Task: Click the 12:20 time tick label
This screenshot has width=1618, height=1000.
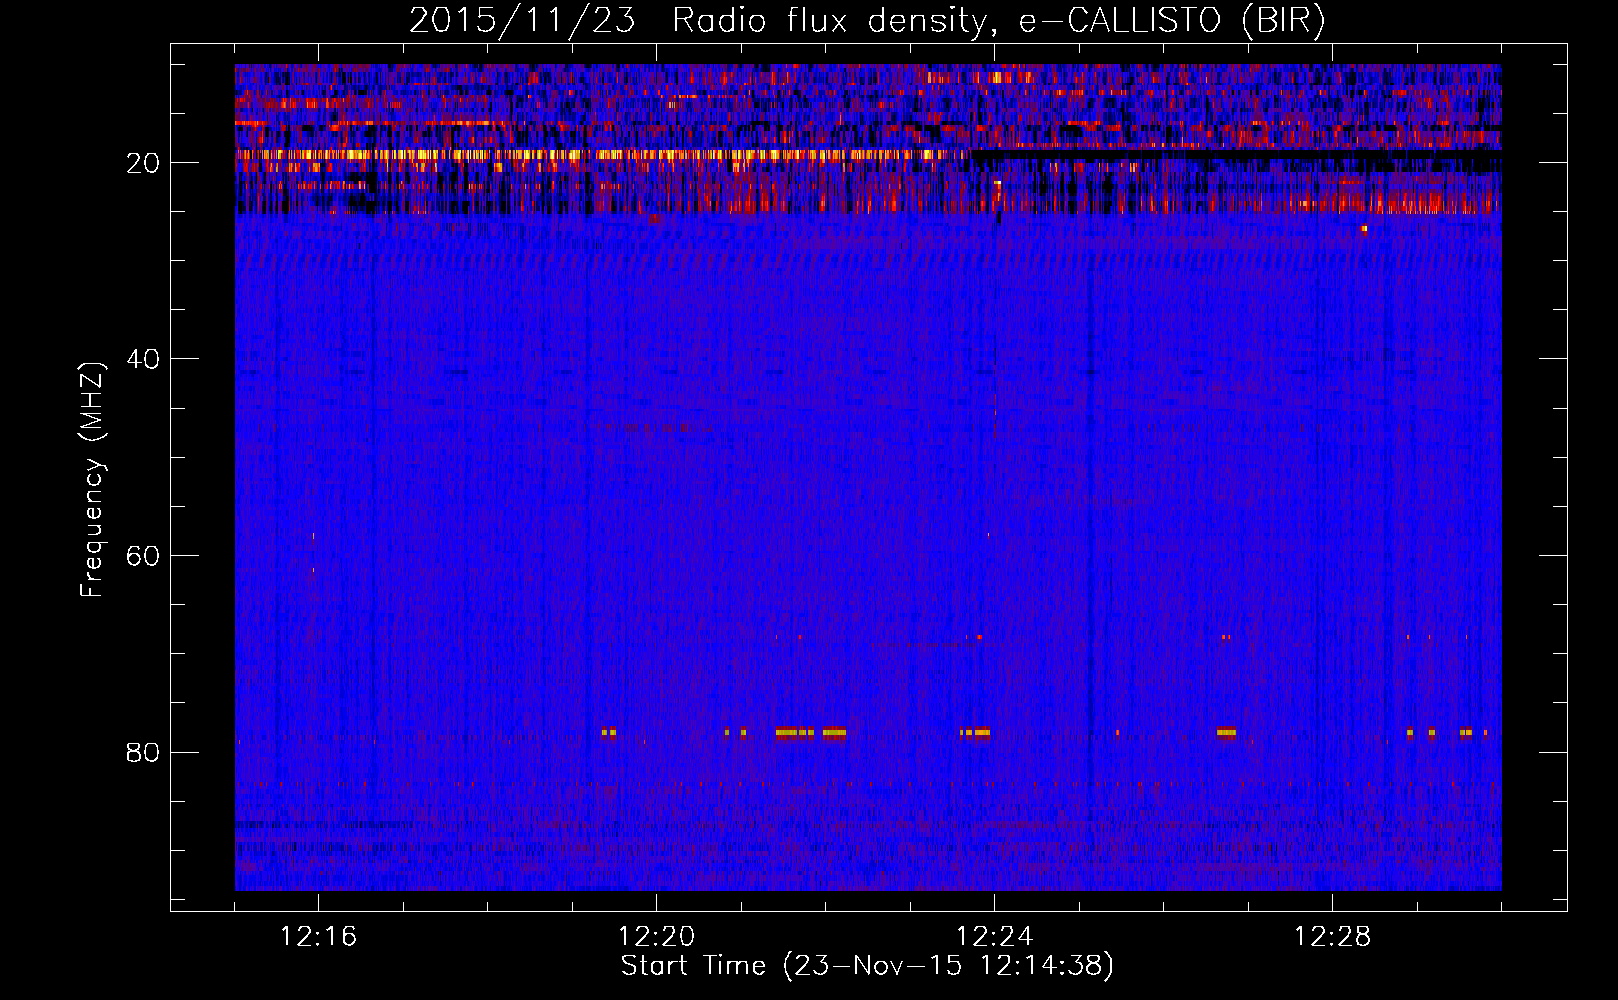Action: tap(657, 937)
